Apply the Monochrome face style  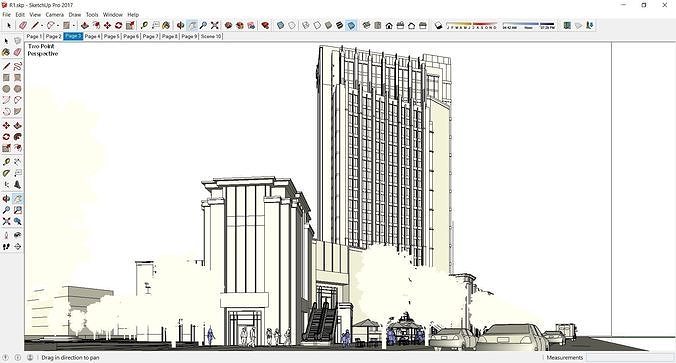pyautogui.click(x=351, y=25)
